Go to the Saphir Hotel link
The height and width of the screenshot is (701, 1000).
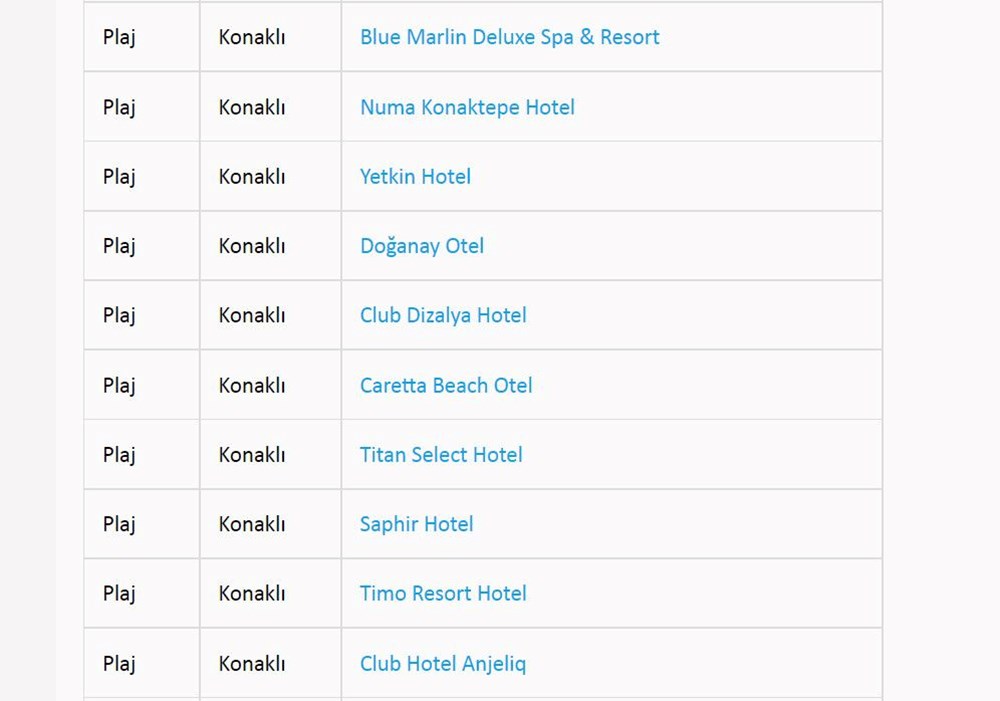pyautogui.click(x=416, y=524)
